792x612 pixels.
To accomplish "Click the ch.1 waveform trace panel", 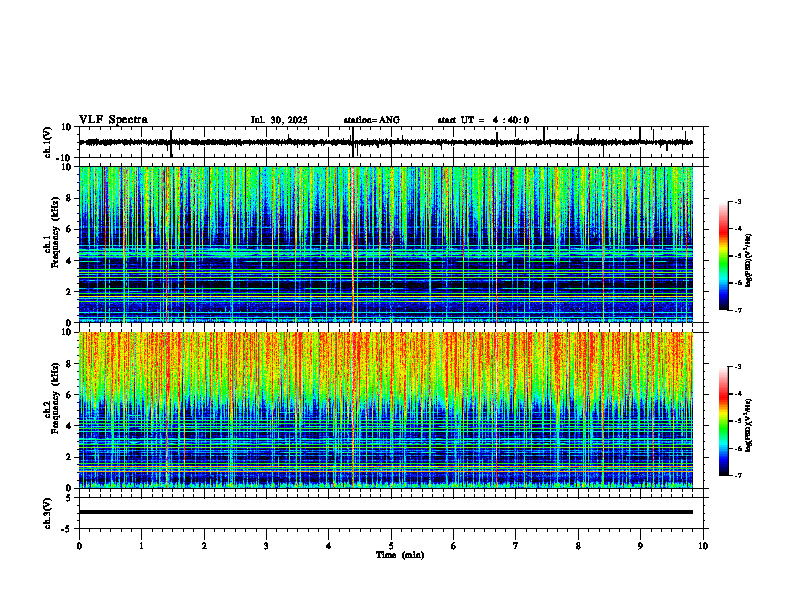I will click(x=391, y=142).
